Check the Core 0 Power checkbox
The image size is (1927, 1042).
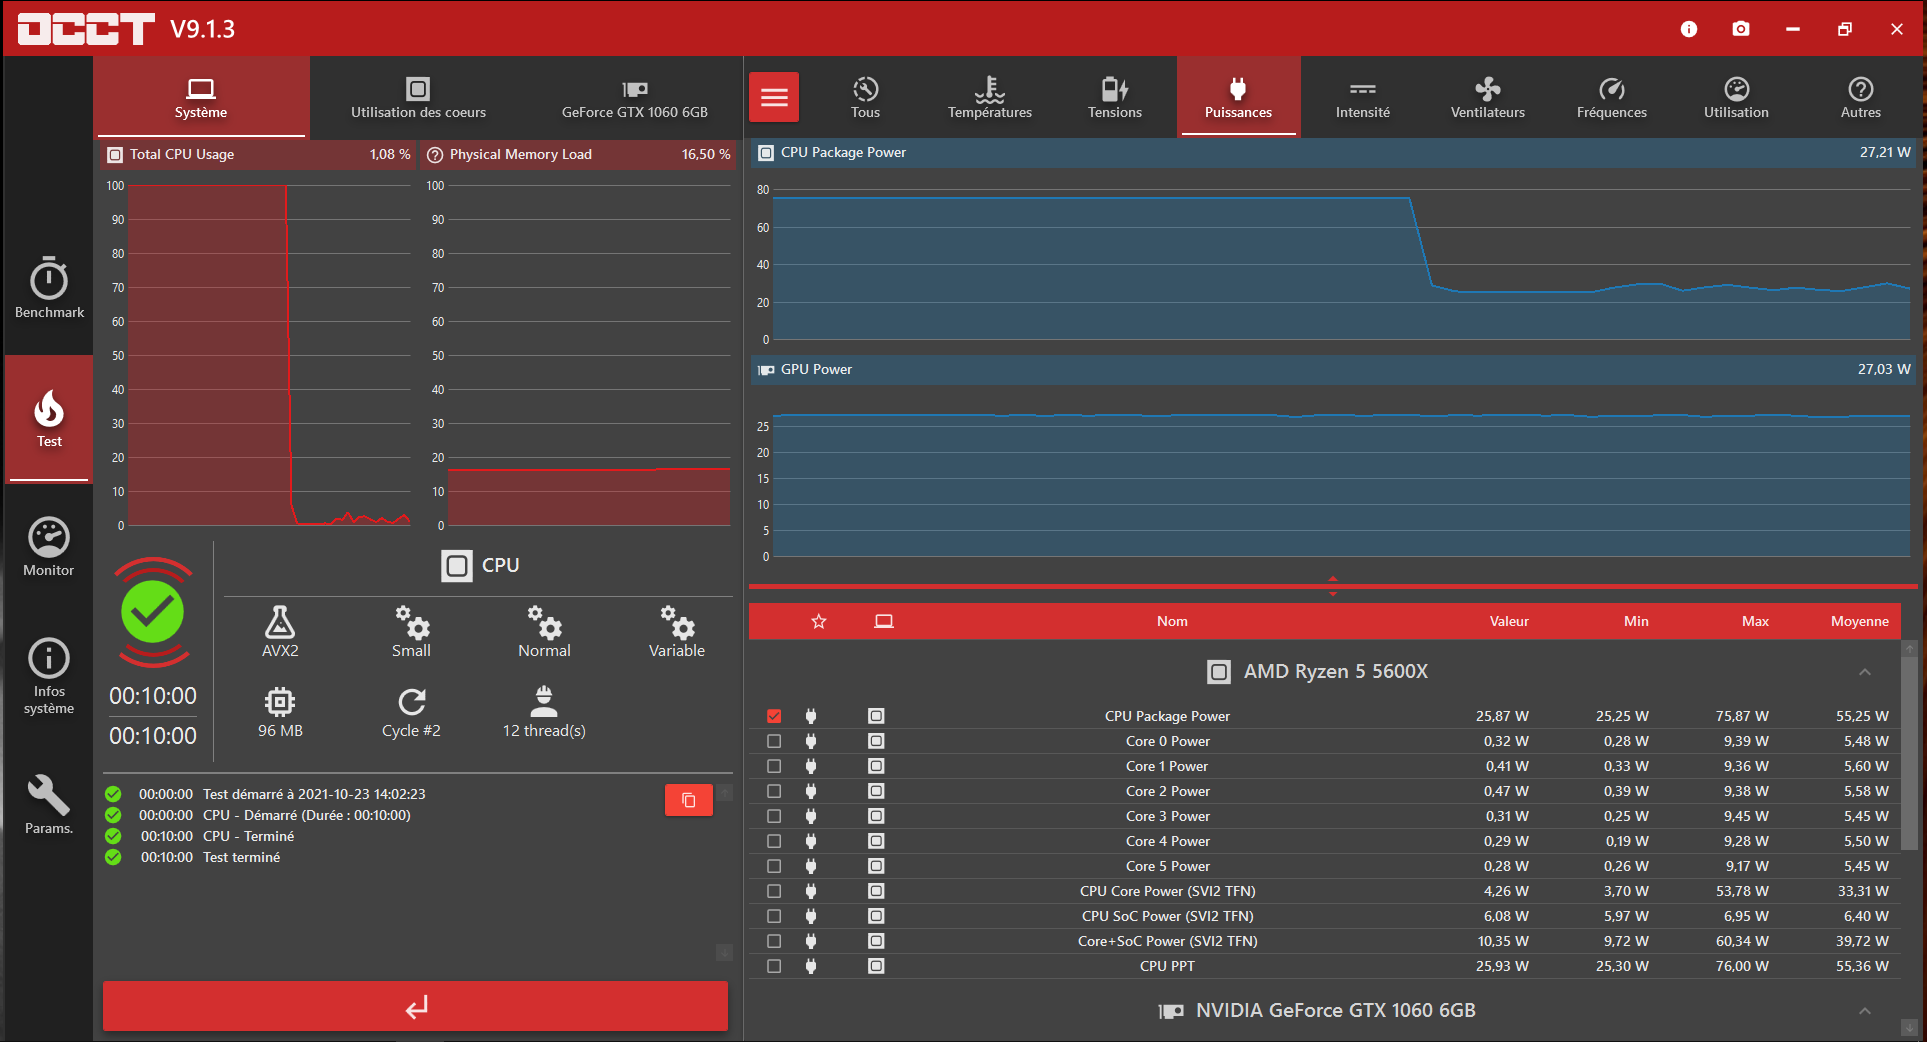pyautogui.click(x=774, y=741)
